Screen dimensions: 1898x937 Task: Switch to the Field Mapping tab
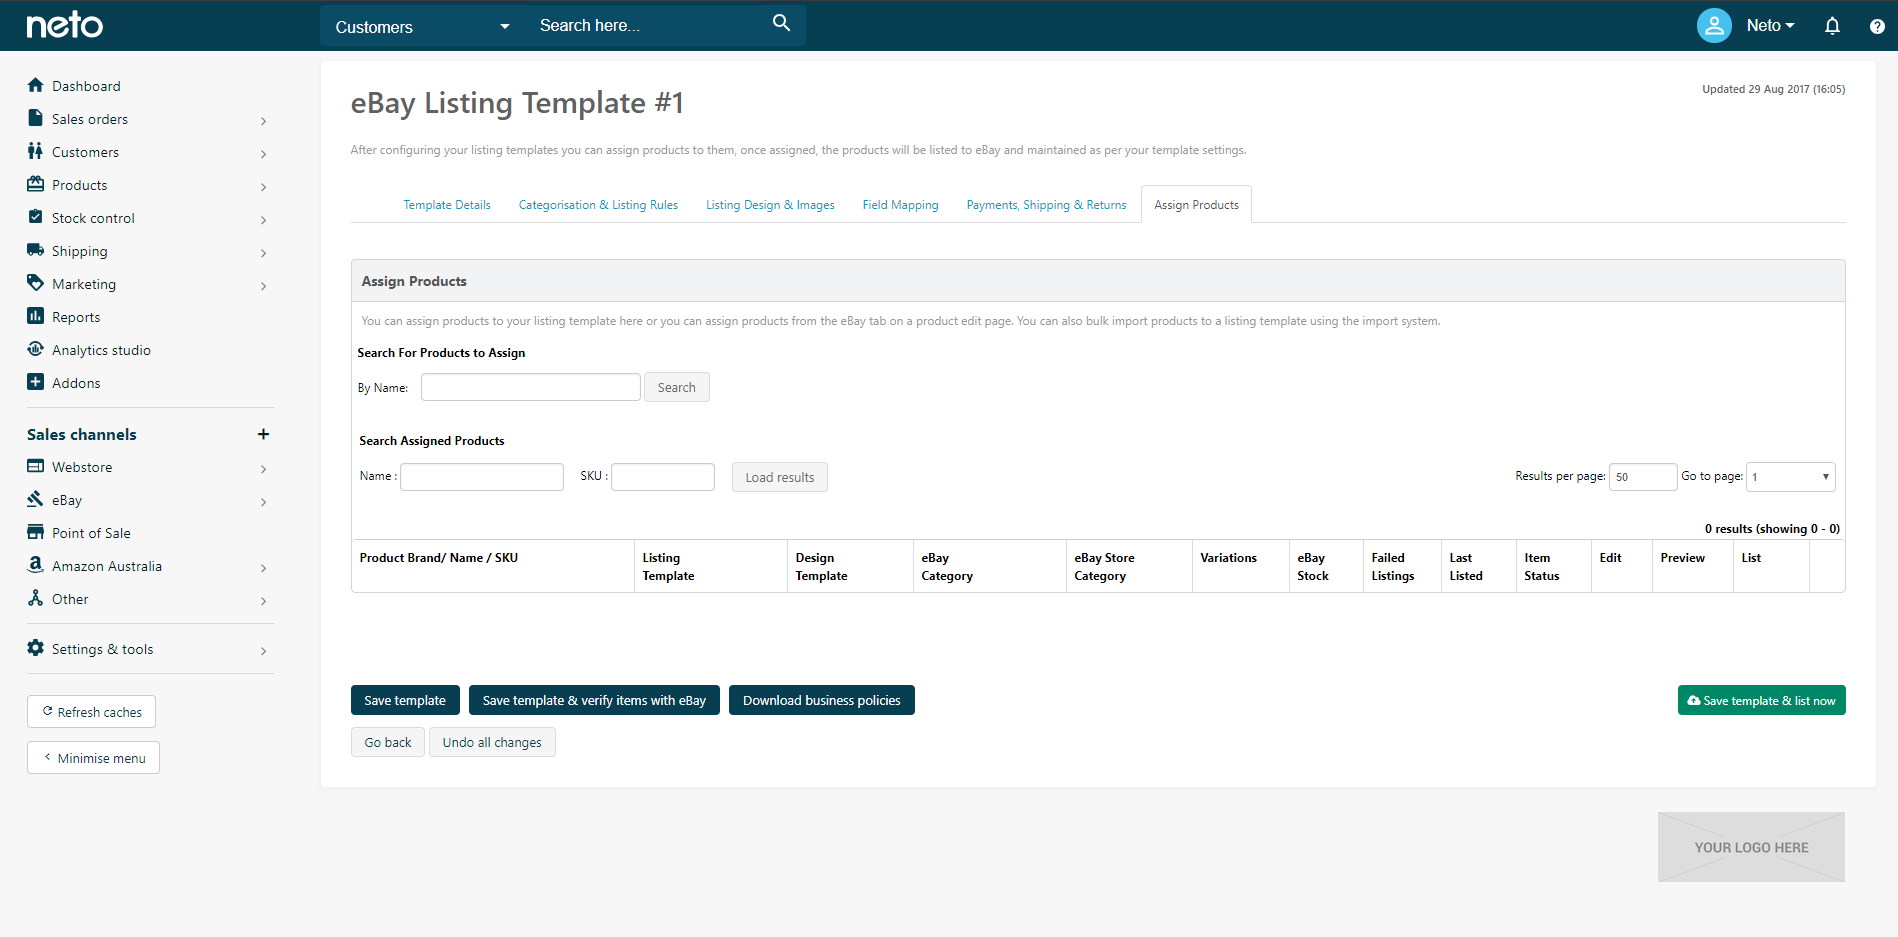pyautogui.click(x=900, y=205)
